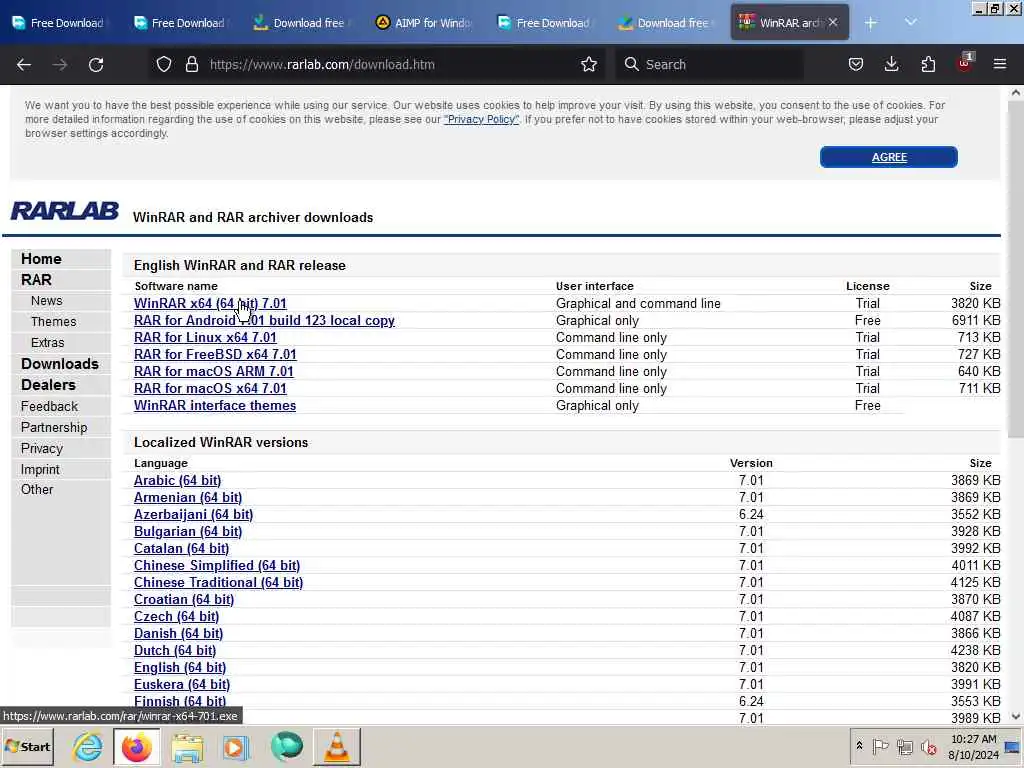Open Dealers in the sidebar
The width and height of the screenshot is (1024, 768).
[48, 385]
